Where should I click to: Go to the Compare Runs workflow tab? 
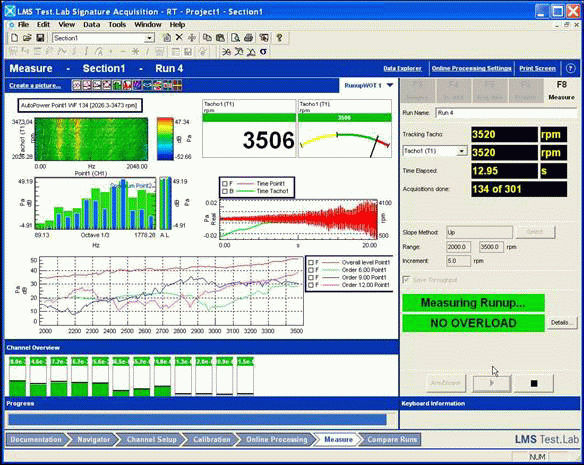(392, 439)
